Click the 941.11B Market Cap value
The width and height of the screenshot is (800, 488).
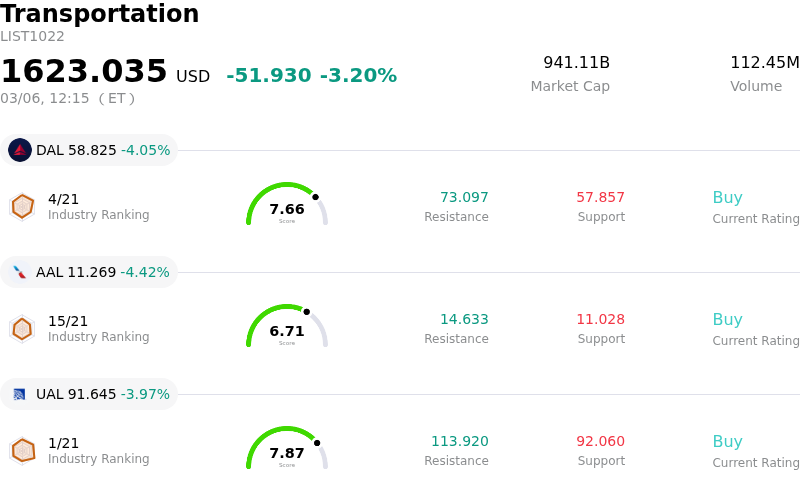pos(576,63)
